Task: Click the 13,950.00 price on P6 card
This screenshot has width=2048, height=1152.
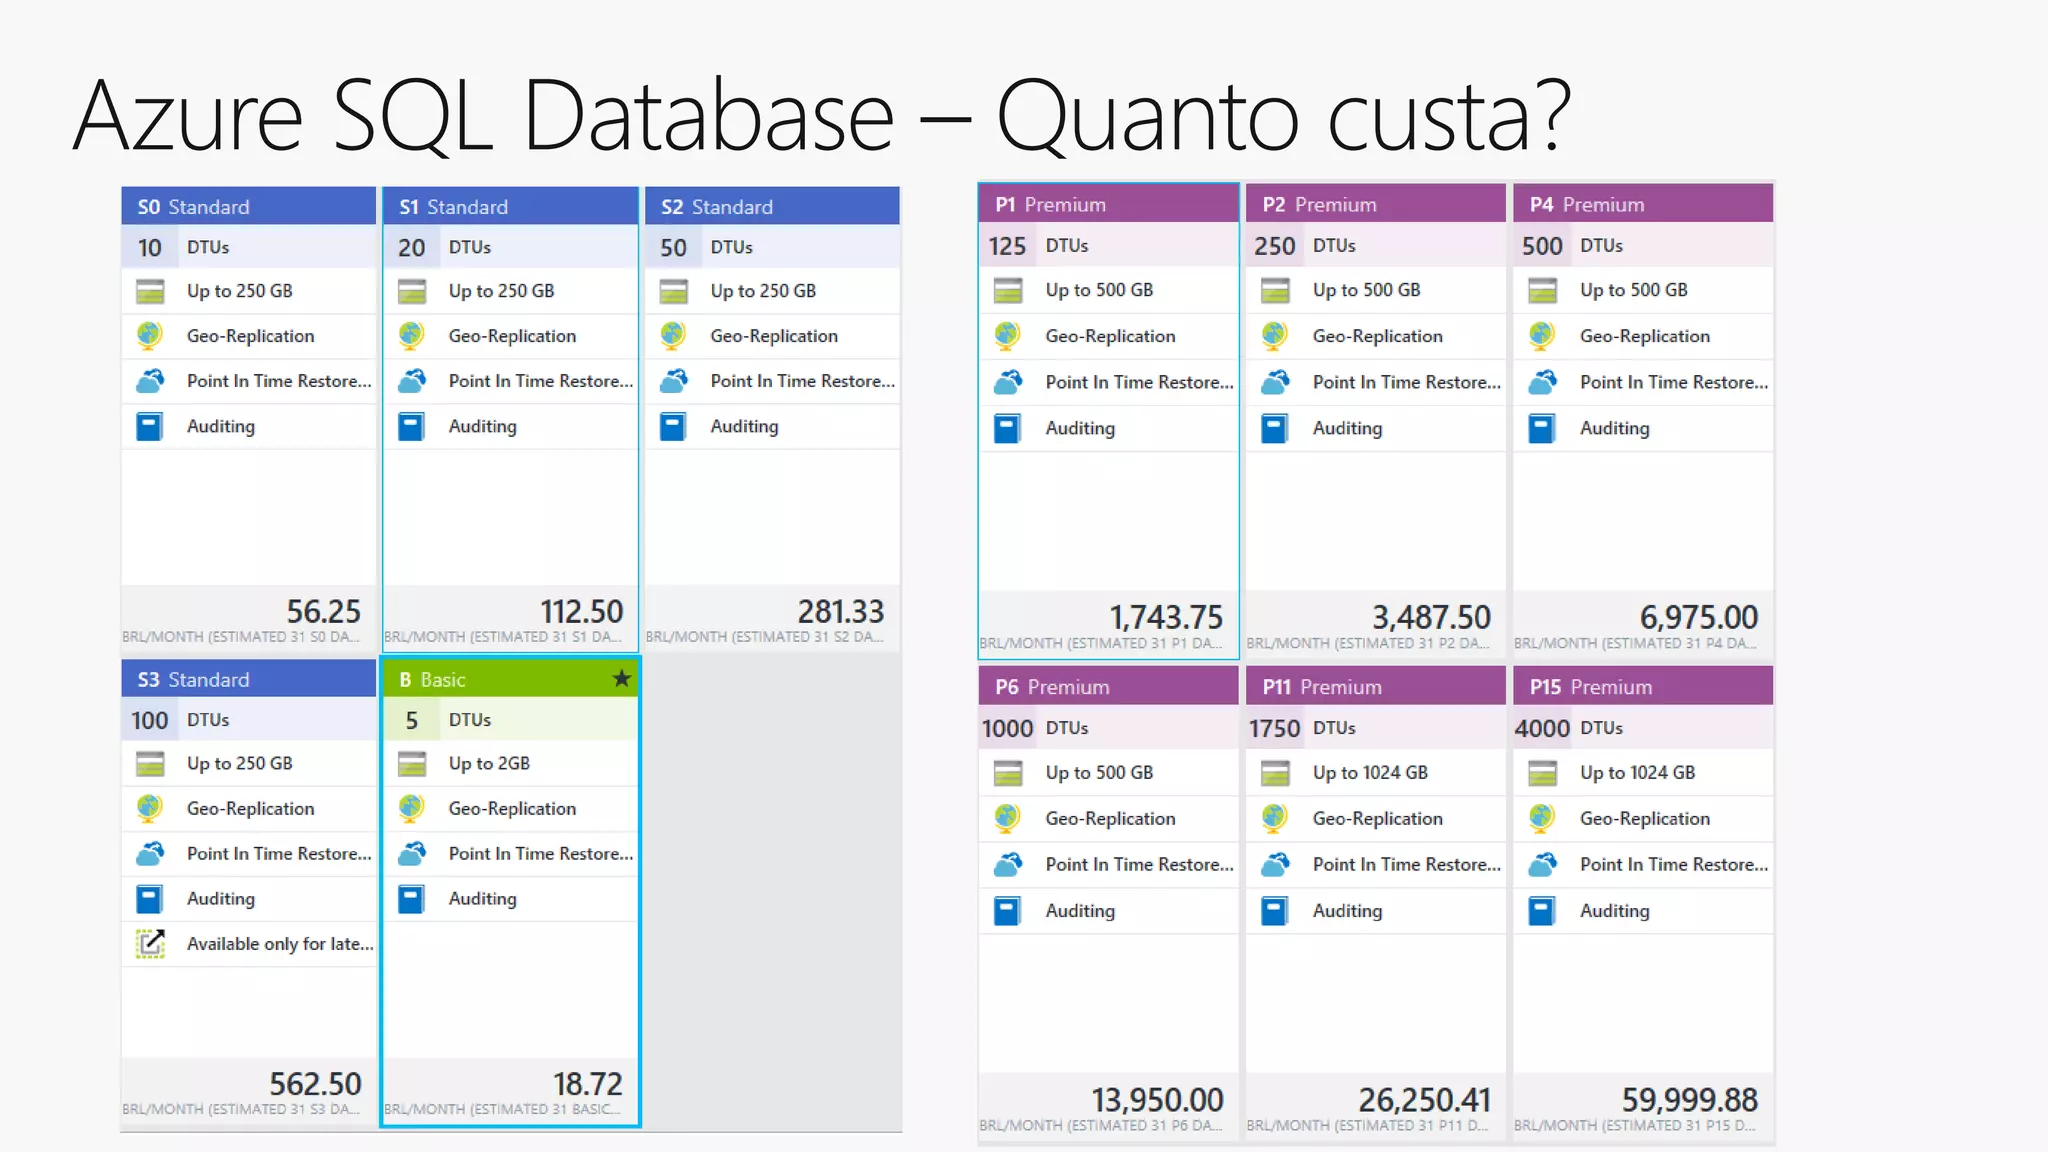Action: tap(1157, 1100)
